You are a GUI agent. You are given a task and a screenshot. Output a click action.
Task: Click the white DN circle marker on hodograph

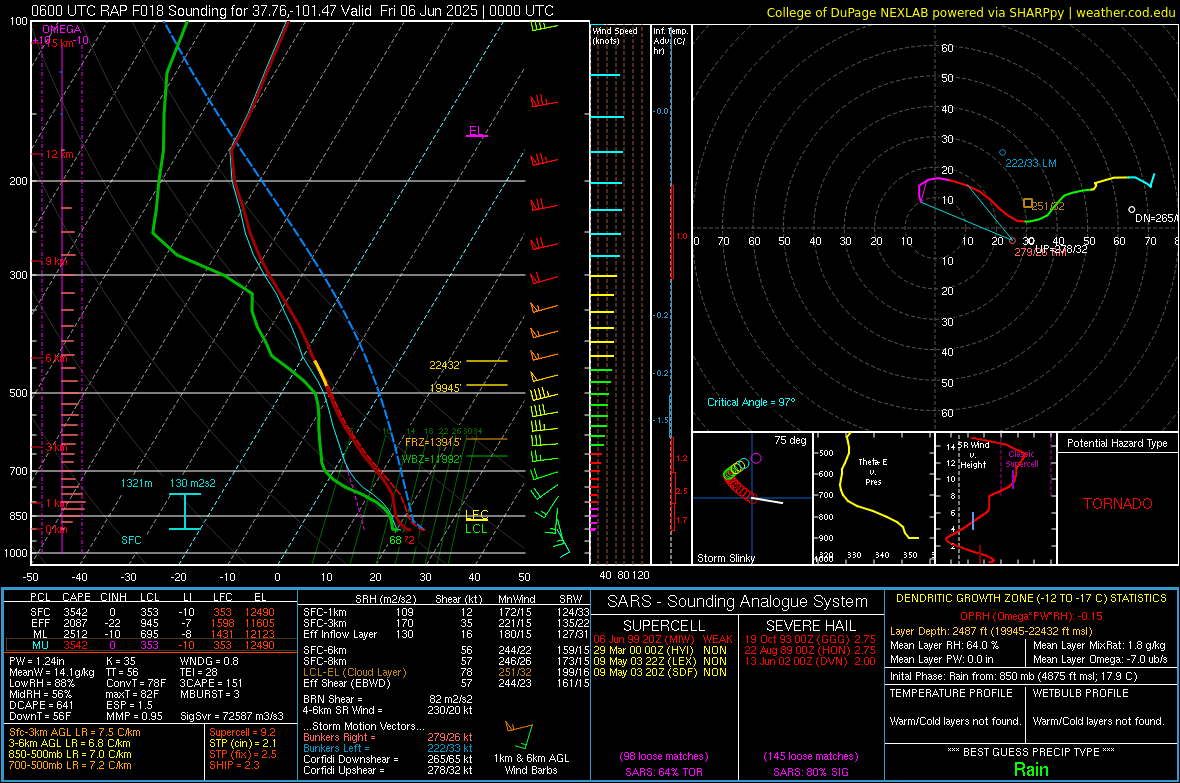(1131, 210)
